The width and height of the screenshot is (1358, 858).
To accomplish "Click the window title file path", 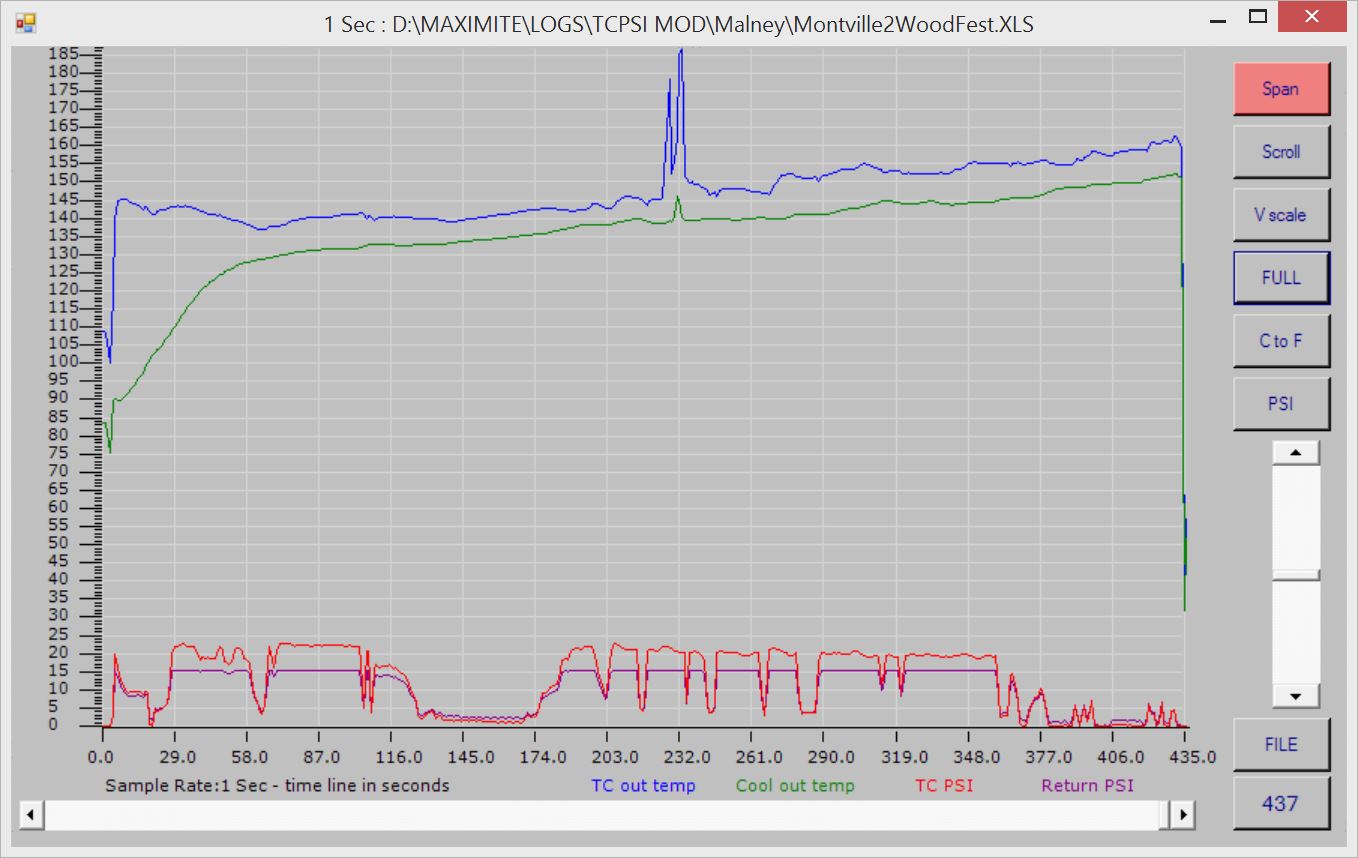I will 712,24.
